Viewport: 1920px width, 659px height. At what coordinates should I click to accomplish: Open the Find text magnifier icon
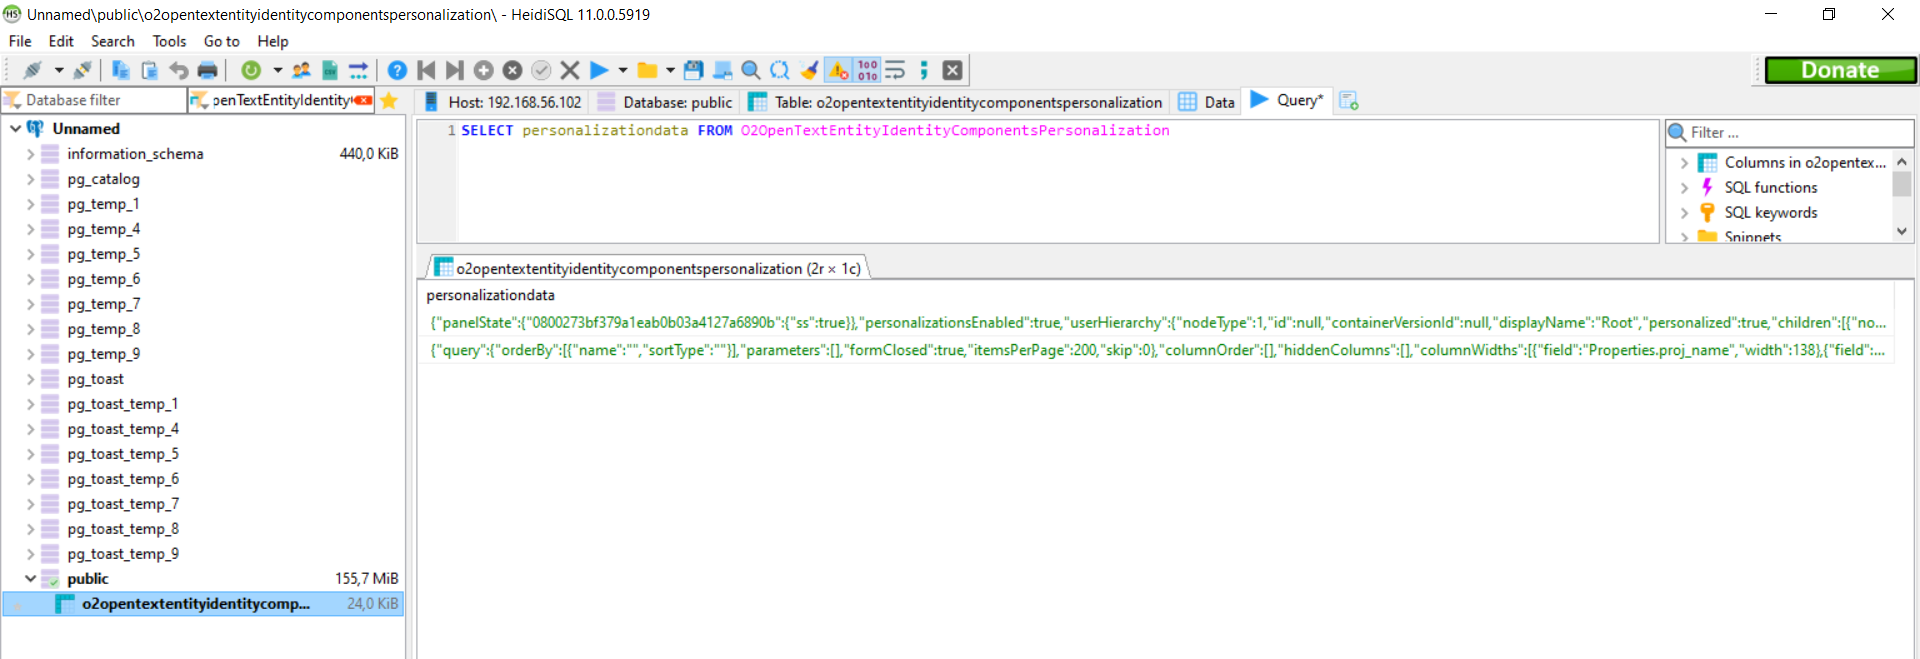pyautogui.click(x=751, y=70)
